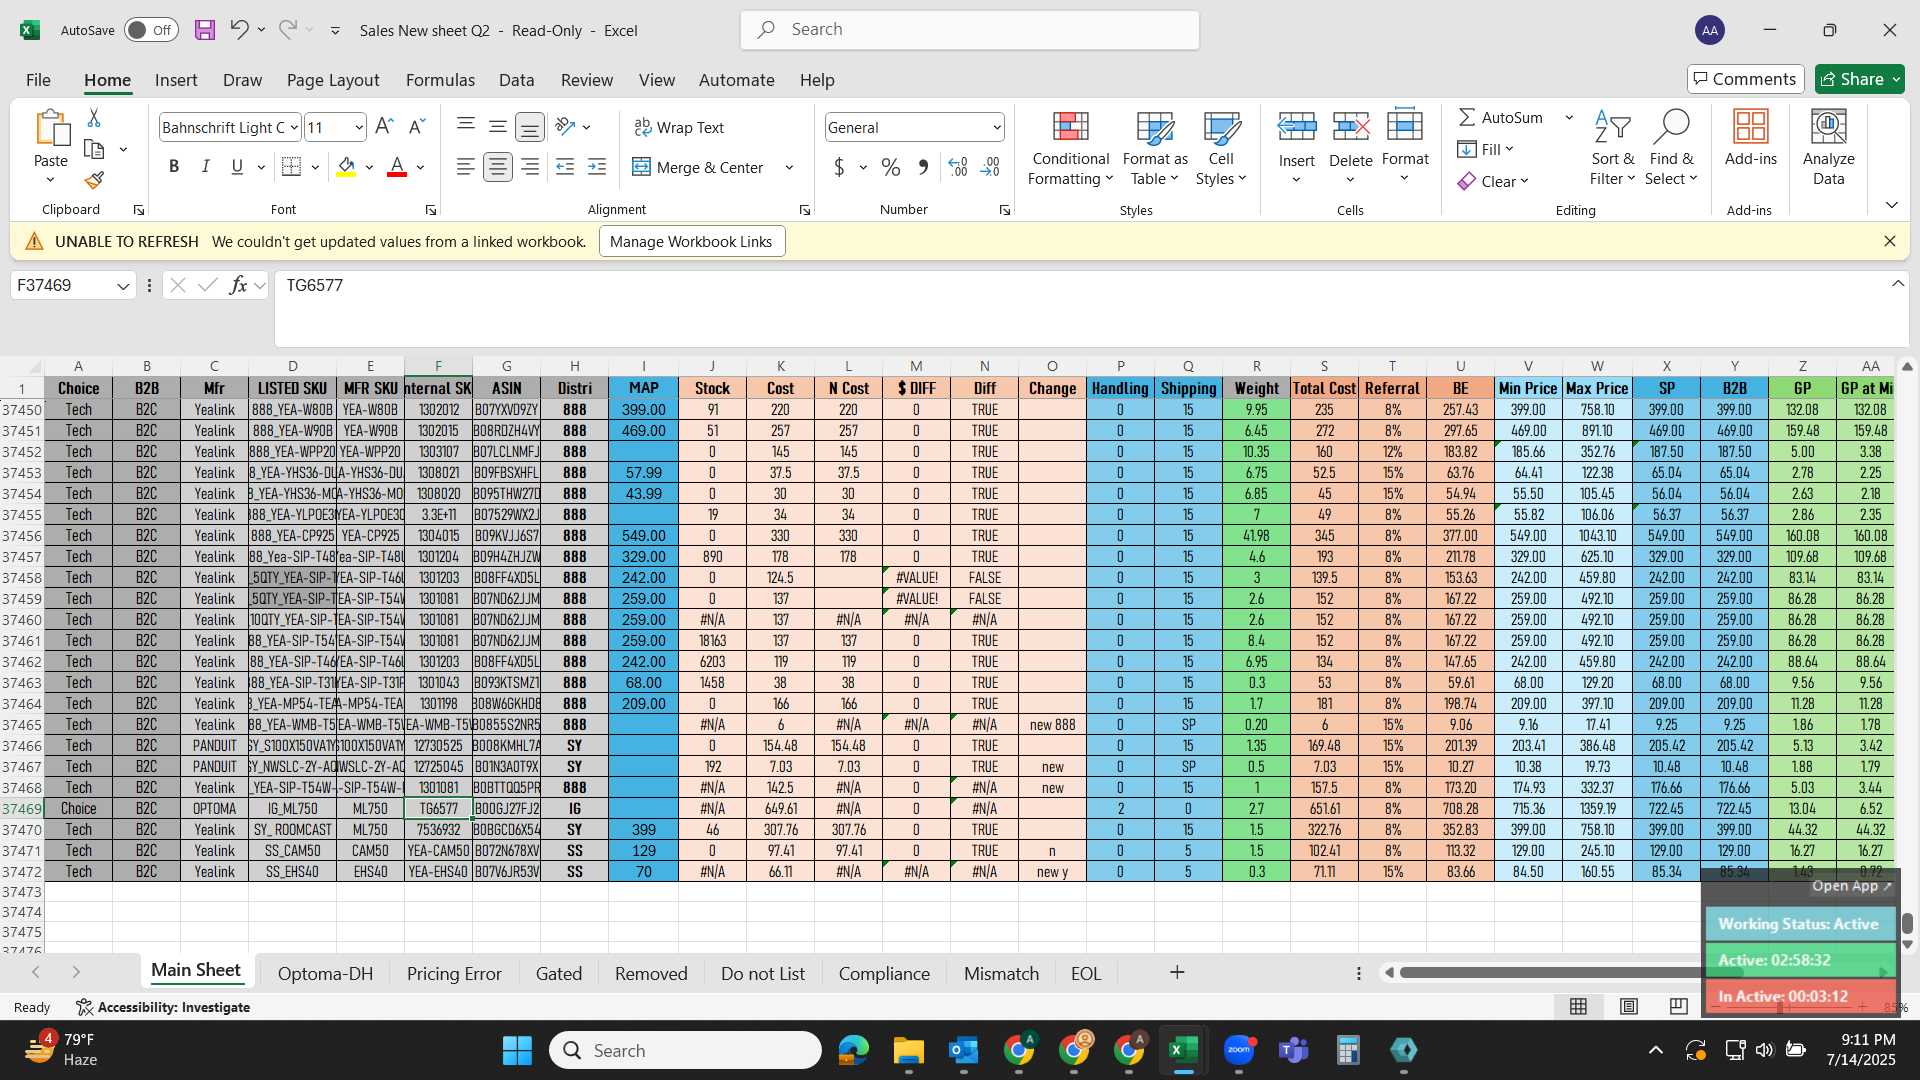Click the Share button

(1860, 79)
